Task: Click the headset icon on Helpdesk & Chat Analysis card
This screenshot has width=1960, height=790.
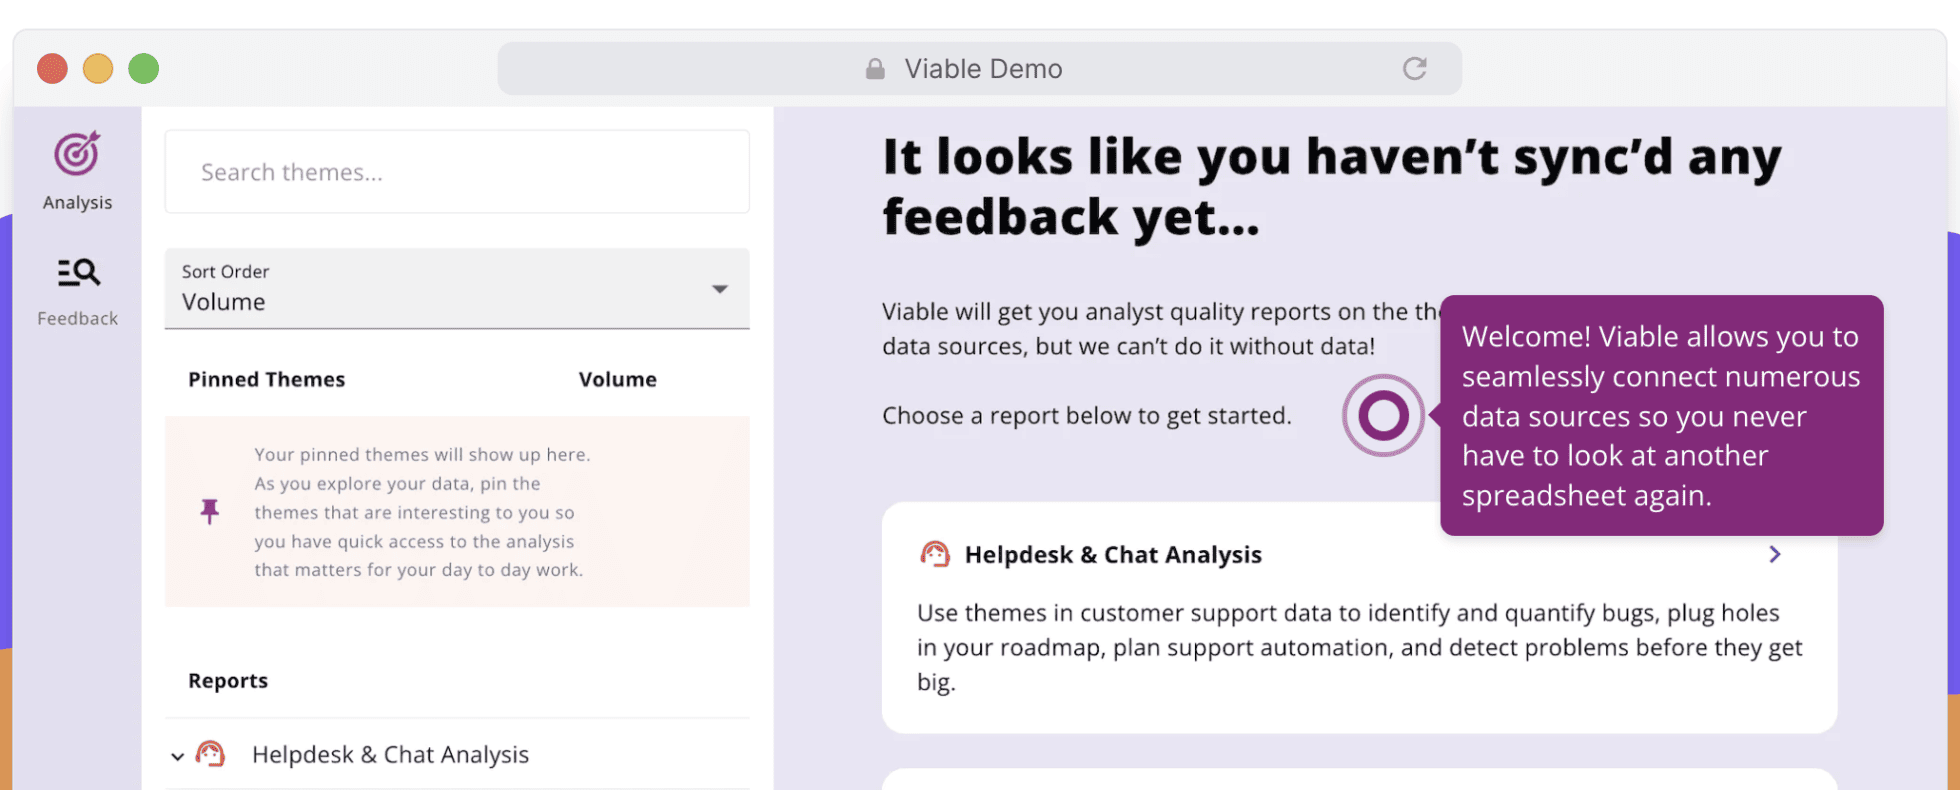Action: pyautogui.click(x=934, y=554)
